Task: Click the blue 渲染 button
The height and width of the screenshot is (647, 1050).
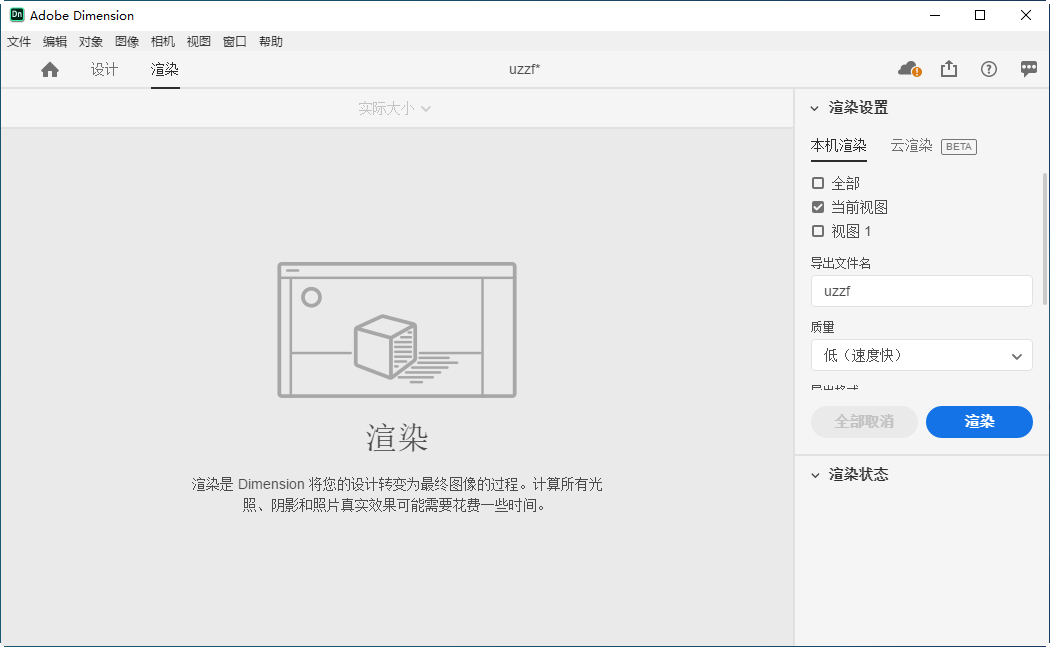Action: tap(979, 422)
